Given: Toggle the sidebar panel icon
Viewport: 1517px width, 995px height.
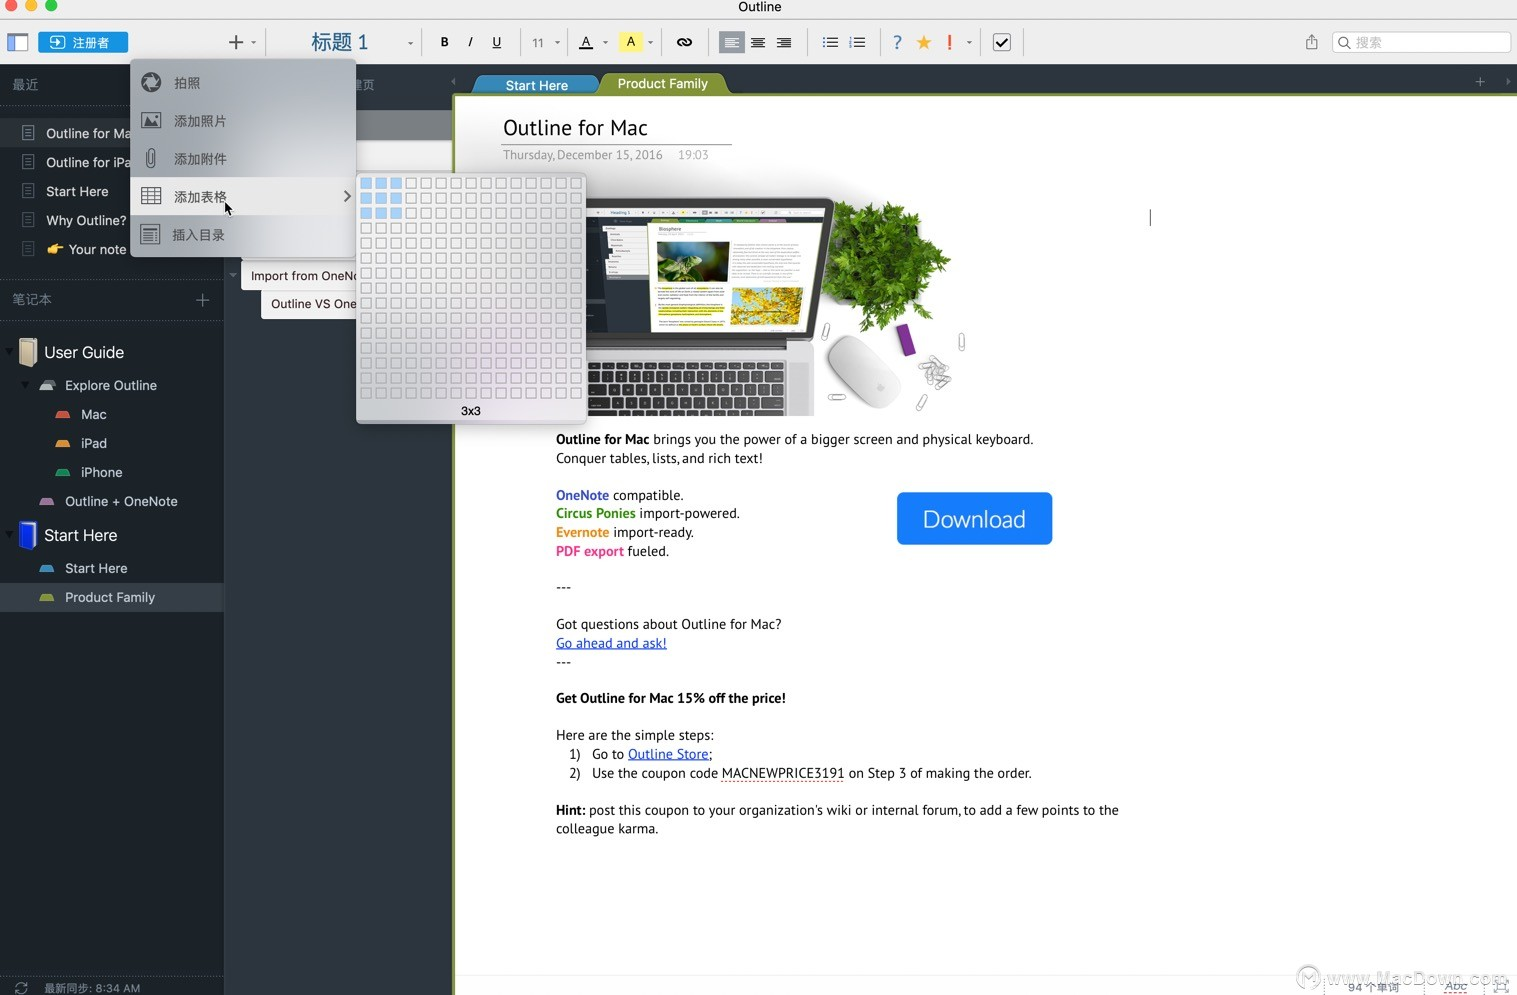Looking at the screenshot, I should click(17, 42).
